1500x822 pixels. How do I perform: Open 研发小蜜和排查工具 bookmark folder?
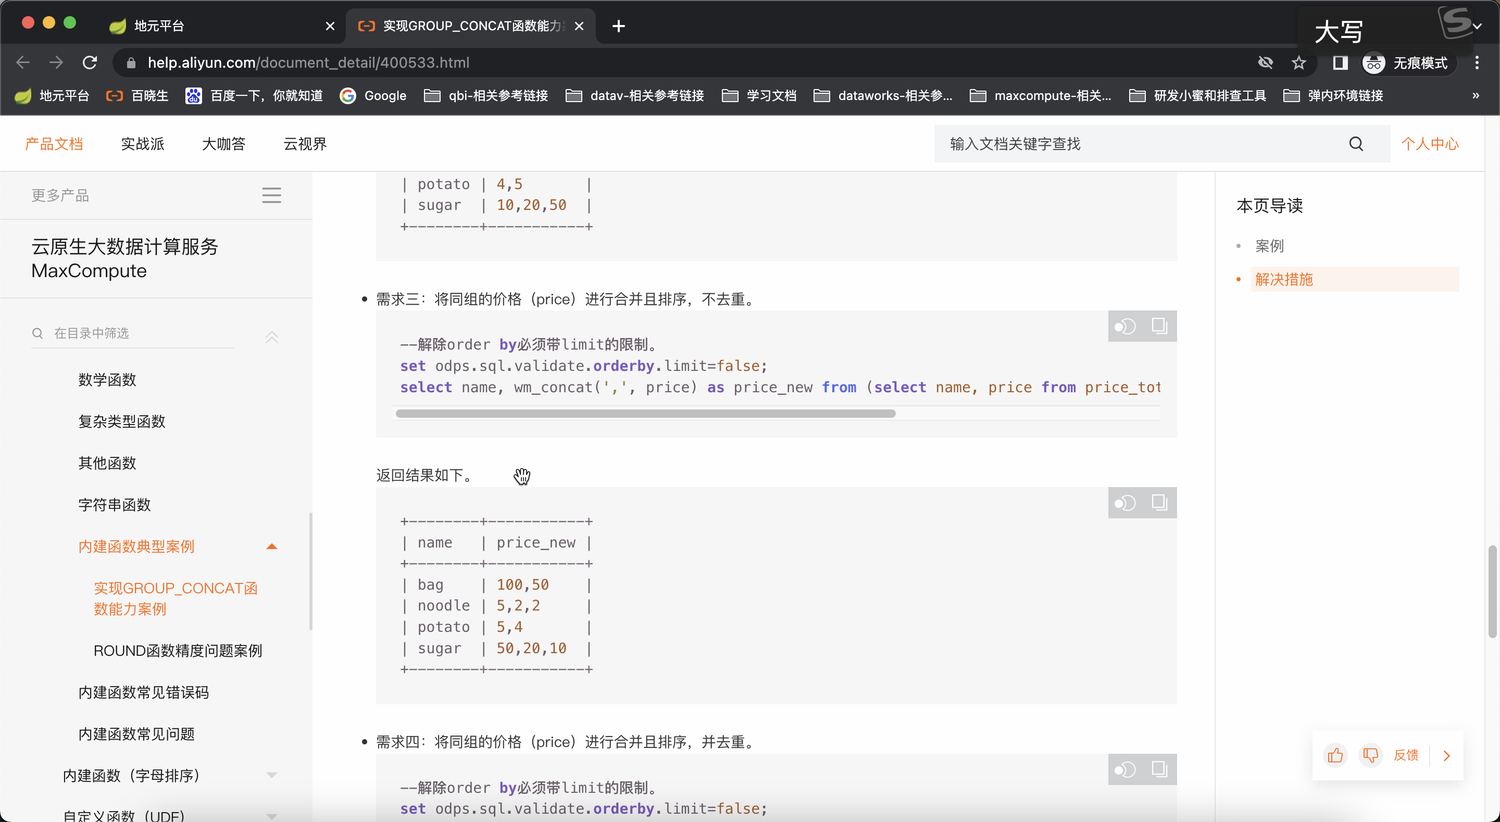1197,96
